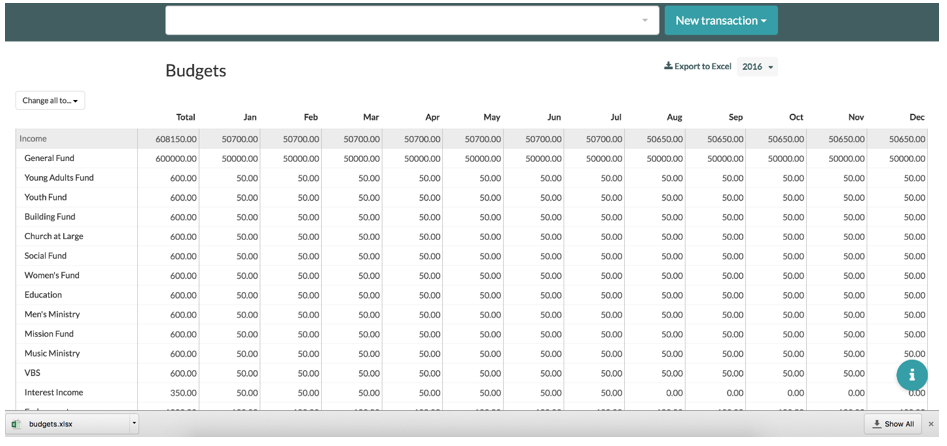Edit the General Fund January cell
Viewport: 947px width, 446px height.
230,158
